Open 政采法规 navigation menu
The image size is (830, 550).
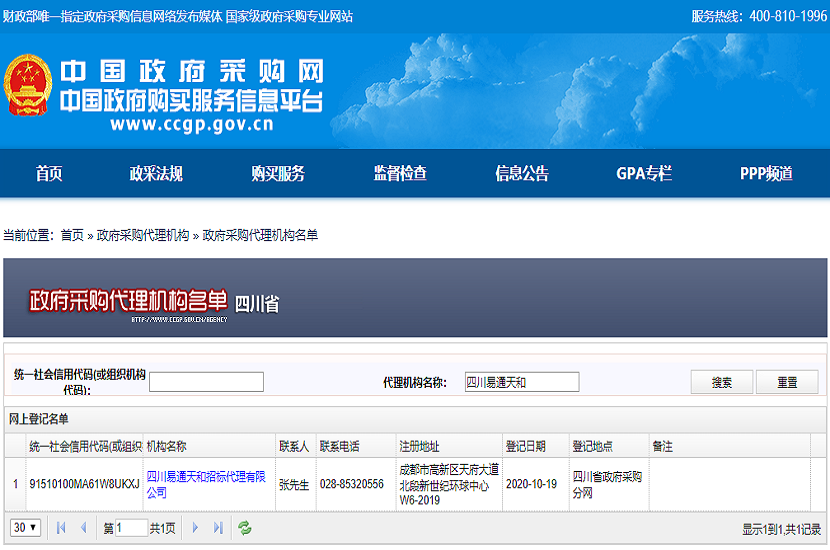pos(156,173)
